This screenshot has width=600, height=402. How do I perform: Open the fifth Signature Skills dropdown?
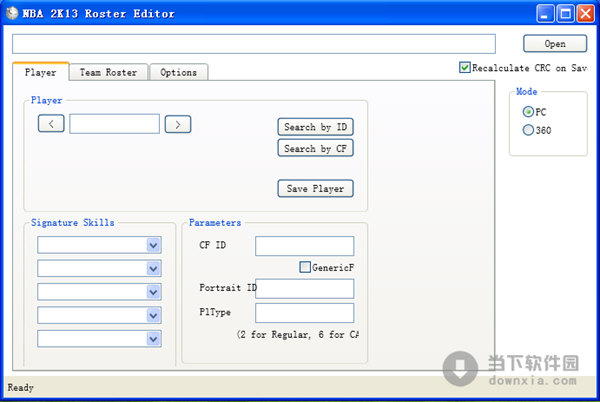pyautogui.click(x=99, y=339)
